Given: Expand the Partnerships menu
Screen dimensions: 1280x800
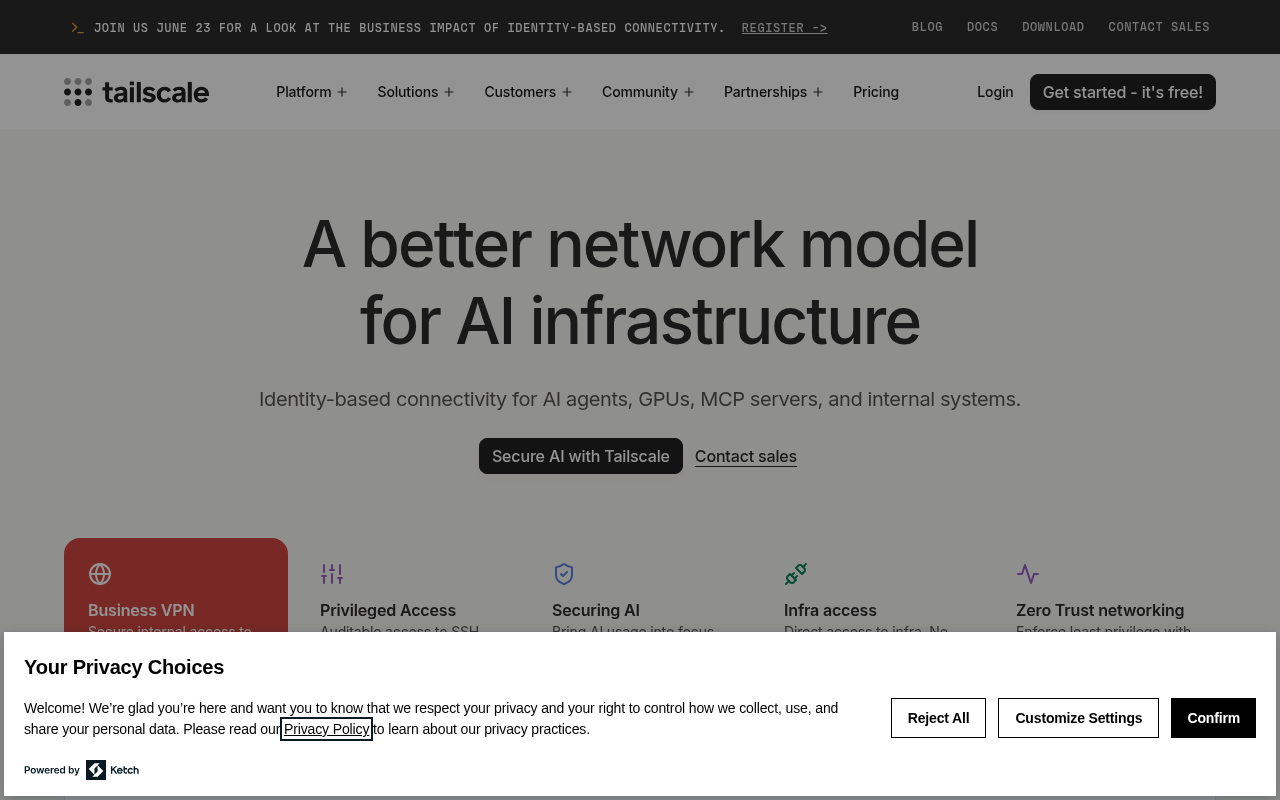Looking at the screenshot, I should (774, 92).
